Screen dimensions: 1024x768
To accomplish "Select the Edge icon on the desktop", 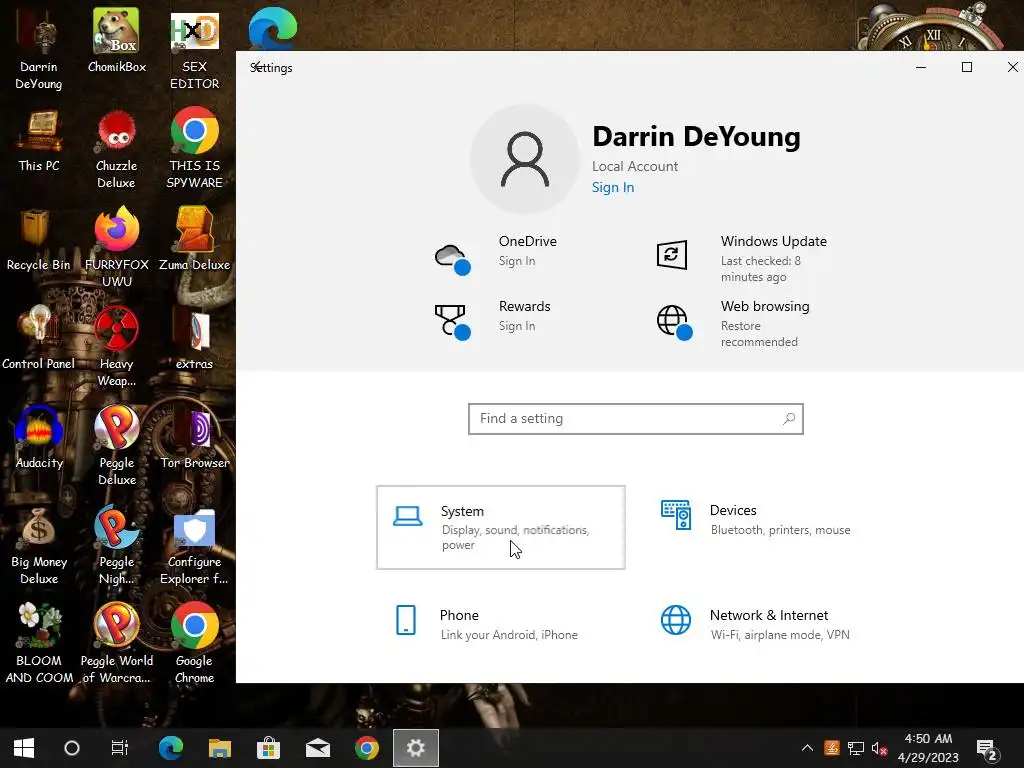I will tap(273, 27).
